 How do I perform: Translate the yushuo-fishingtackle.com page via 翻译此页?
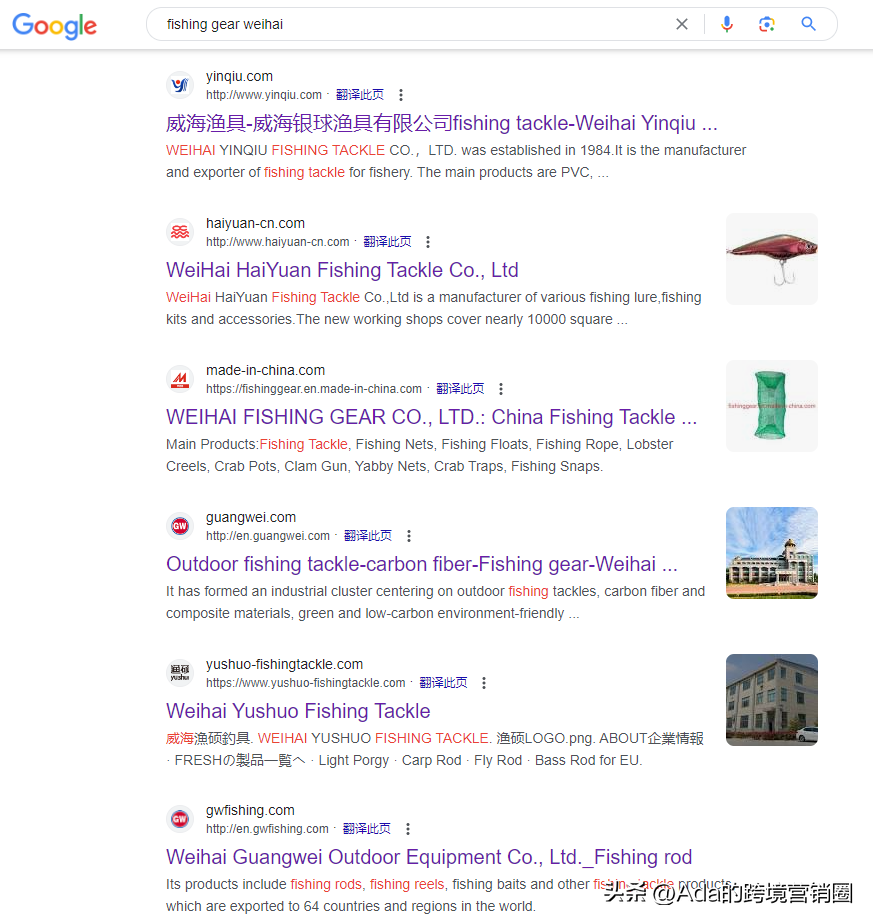(x=443, y=683)
